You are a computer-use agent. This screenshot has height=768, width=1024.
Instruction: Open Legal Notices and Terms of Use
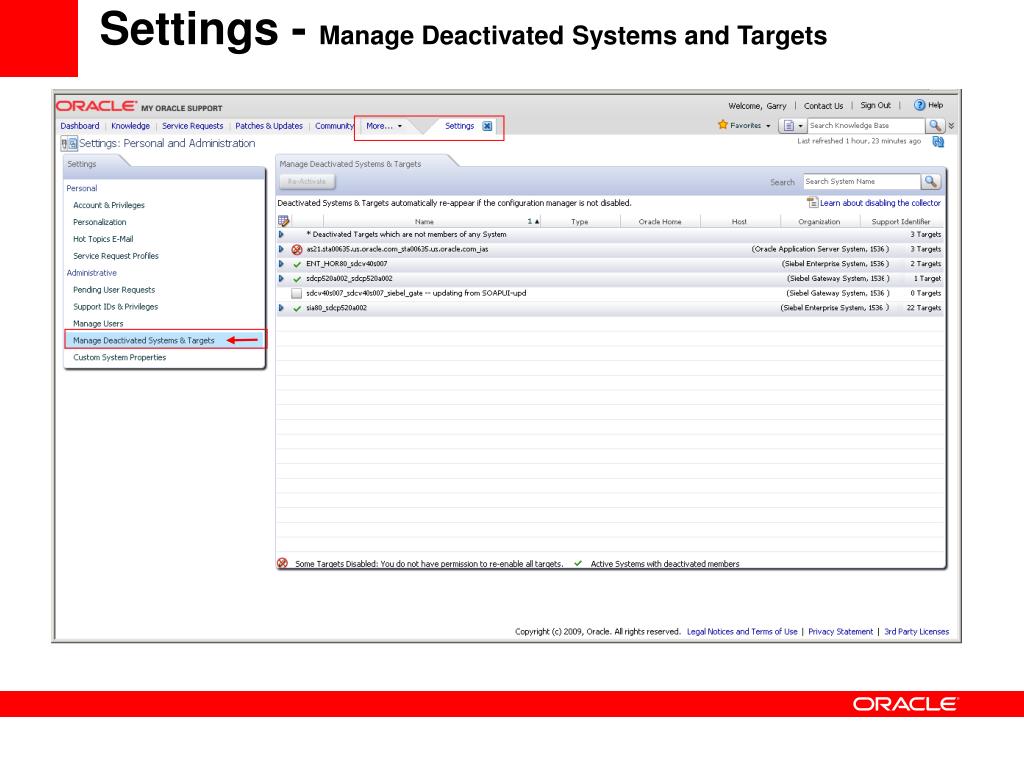tap(742, 632)
